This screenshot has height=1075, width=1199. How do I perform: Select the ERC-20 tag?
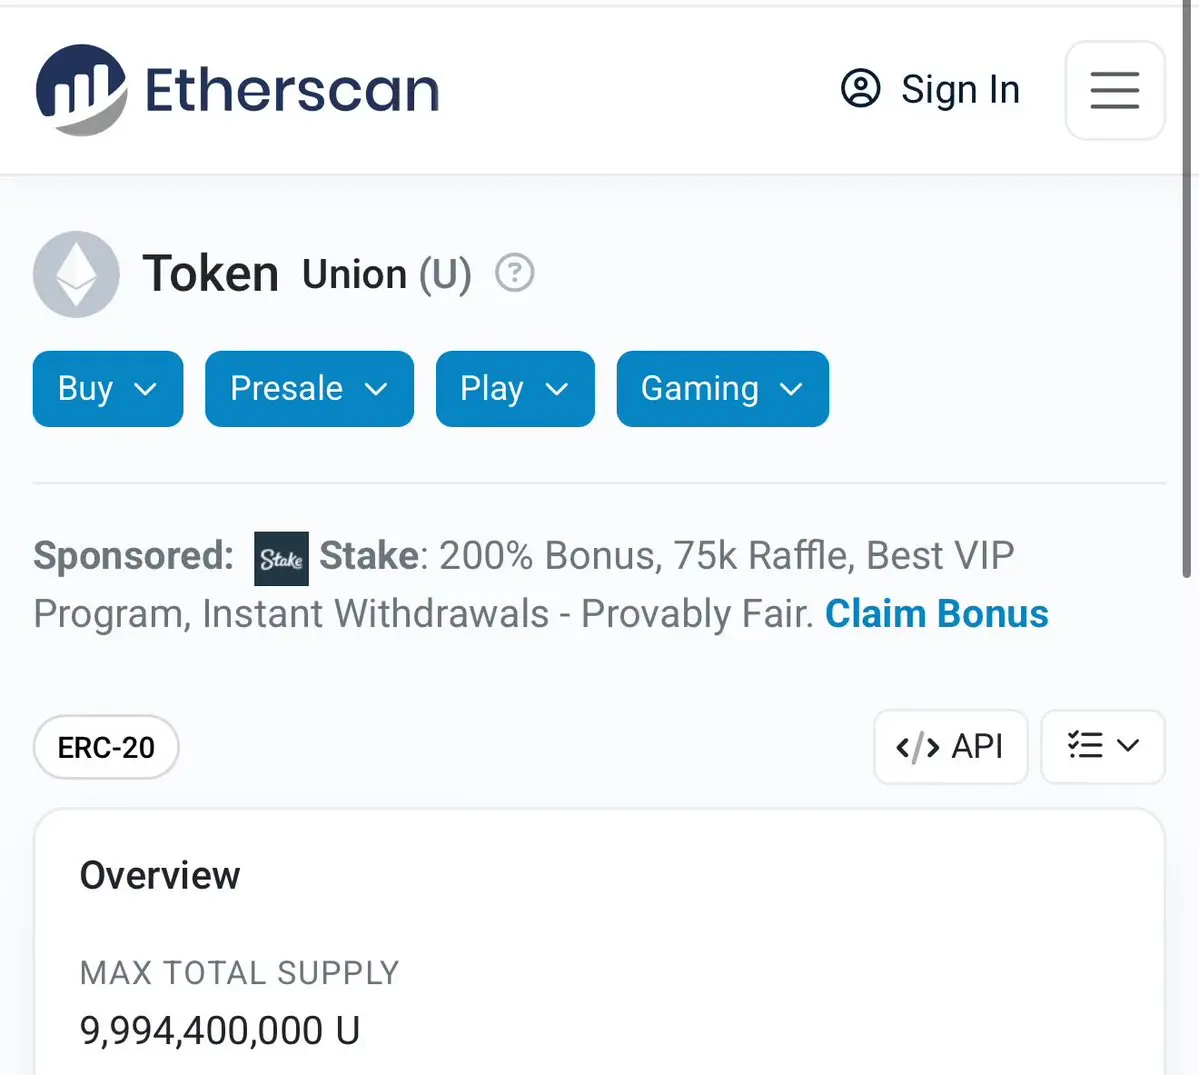(106, 747)
